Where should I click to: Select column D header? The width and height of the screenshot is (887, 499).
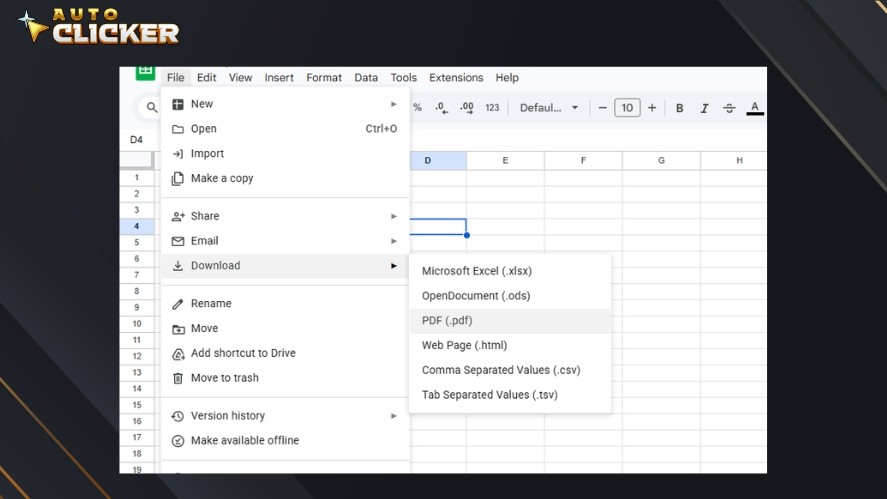click(438, 161)
